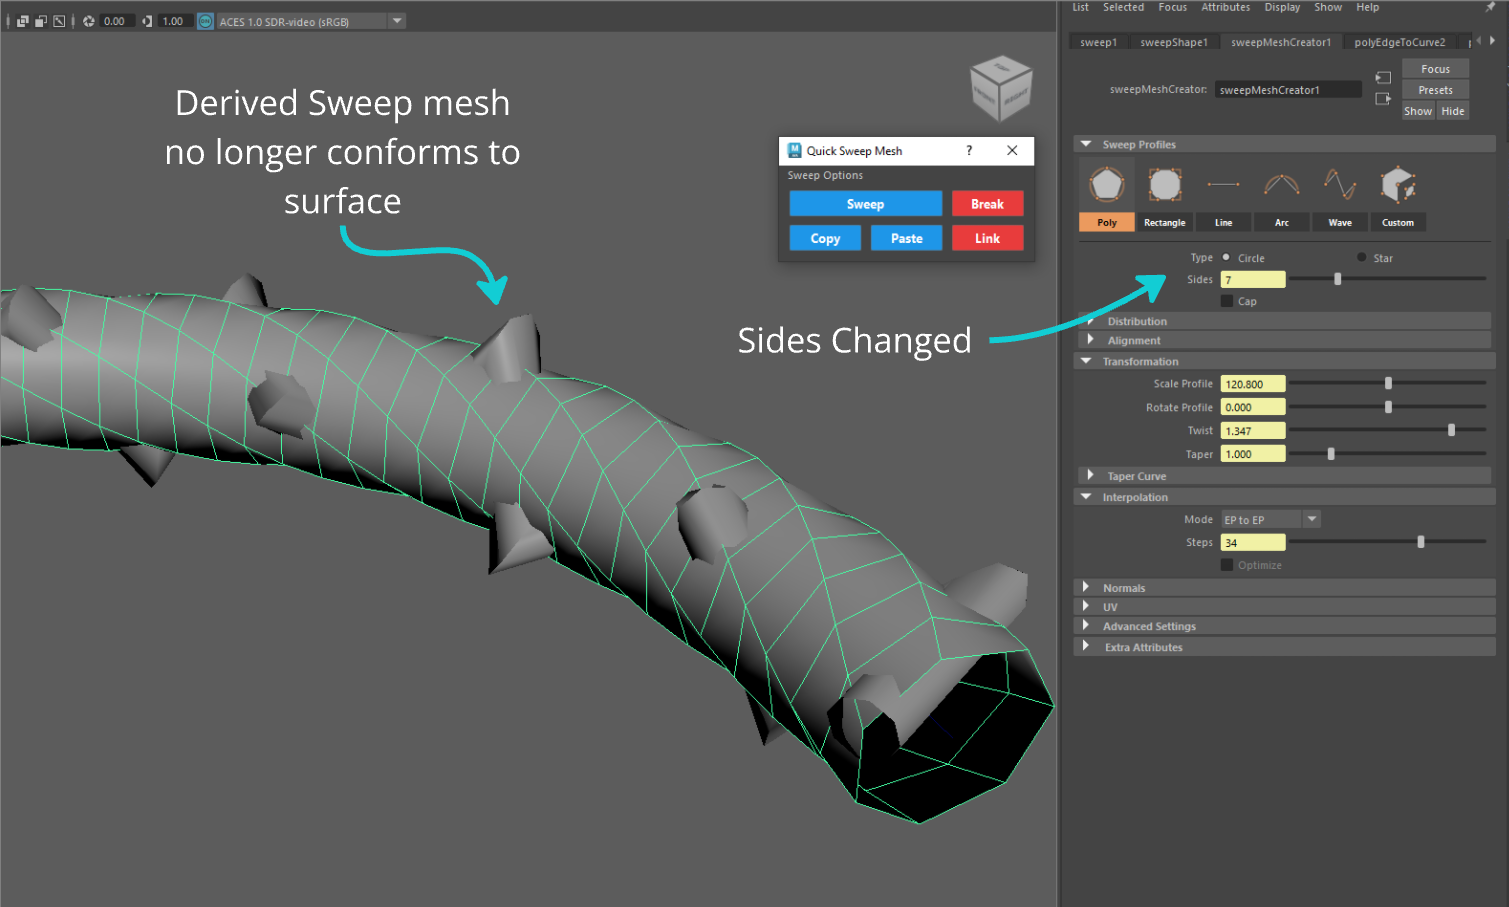Expand the Taper Curve section
Screen dimensions: 1509x907
1091,476
